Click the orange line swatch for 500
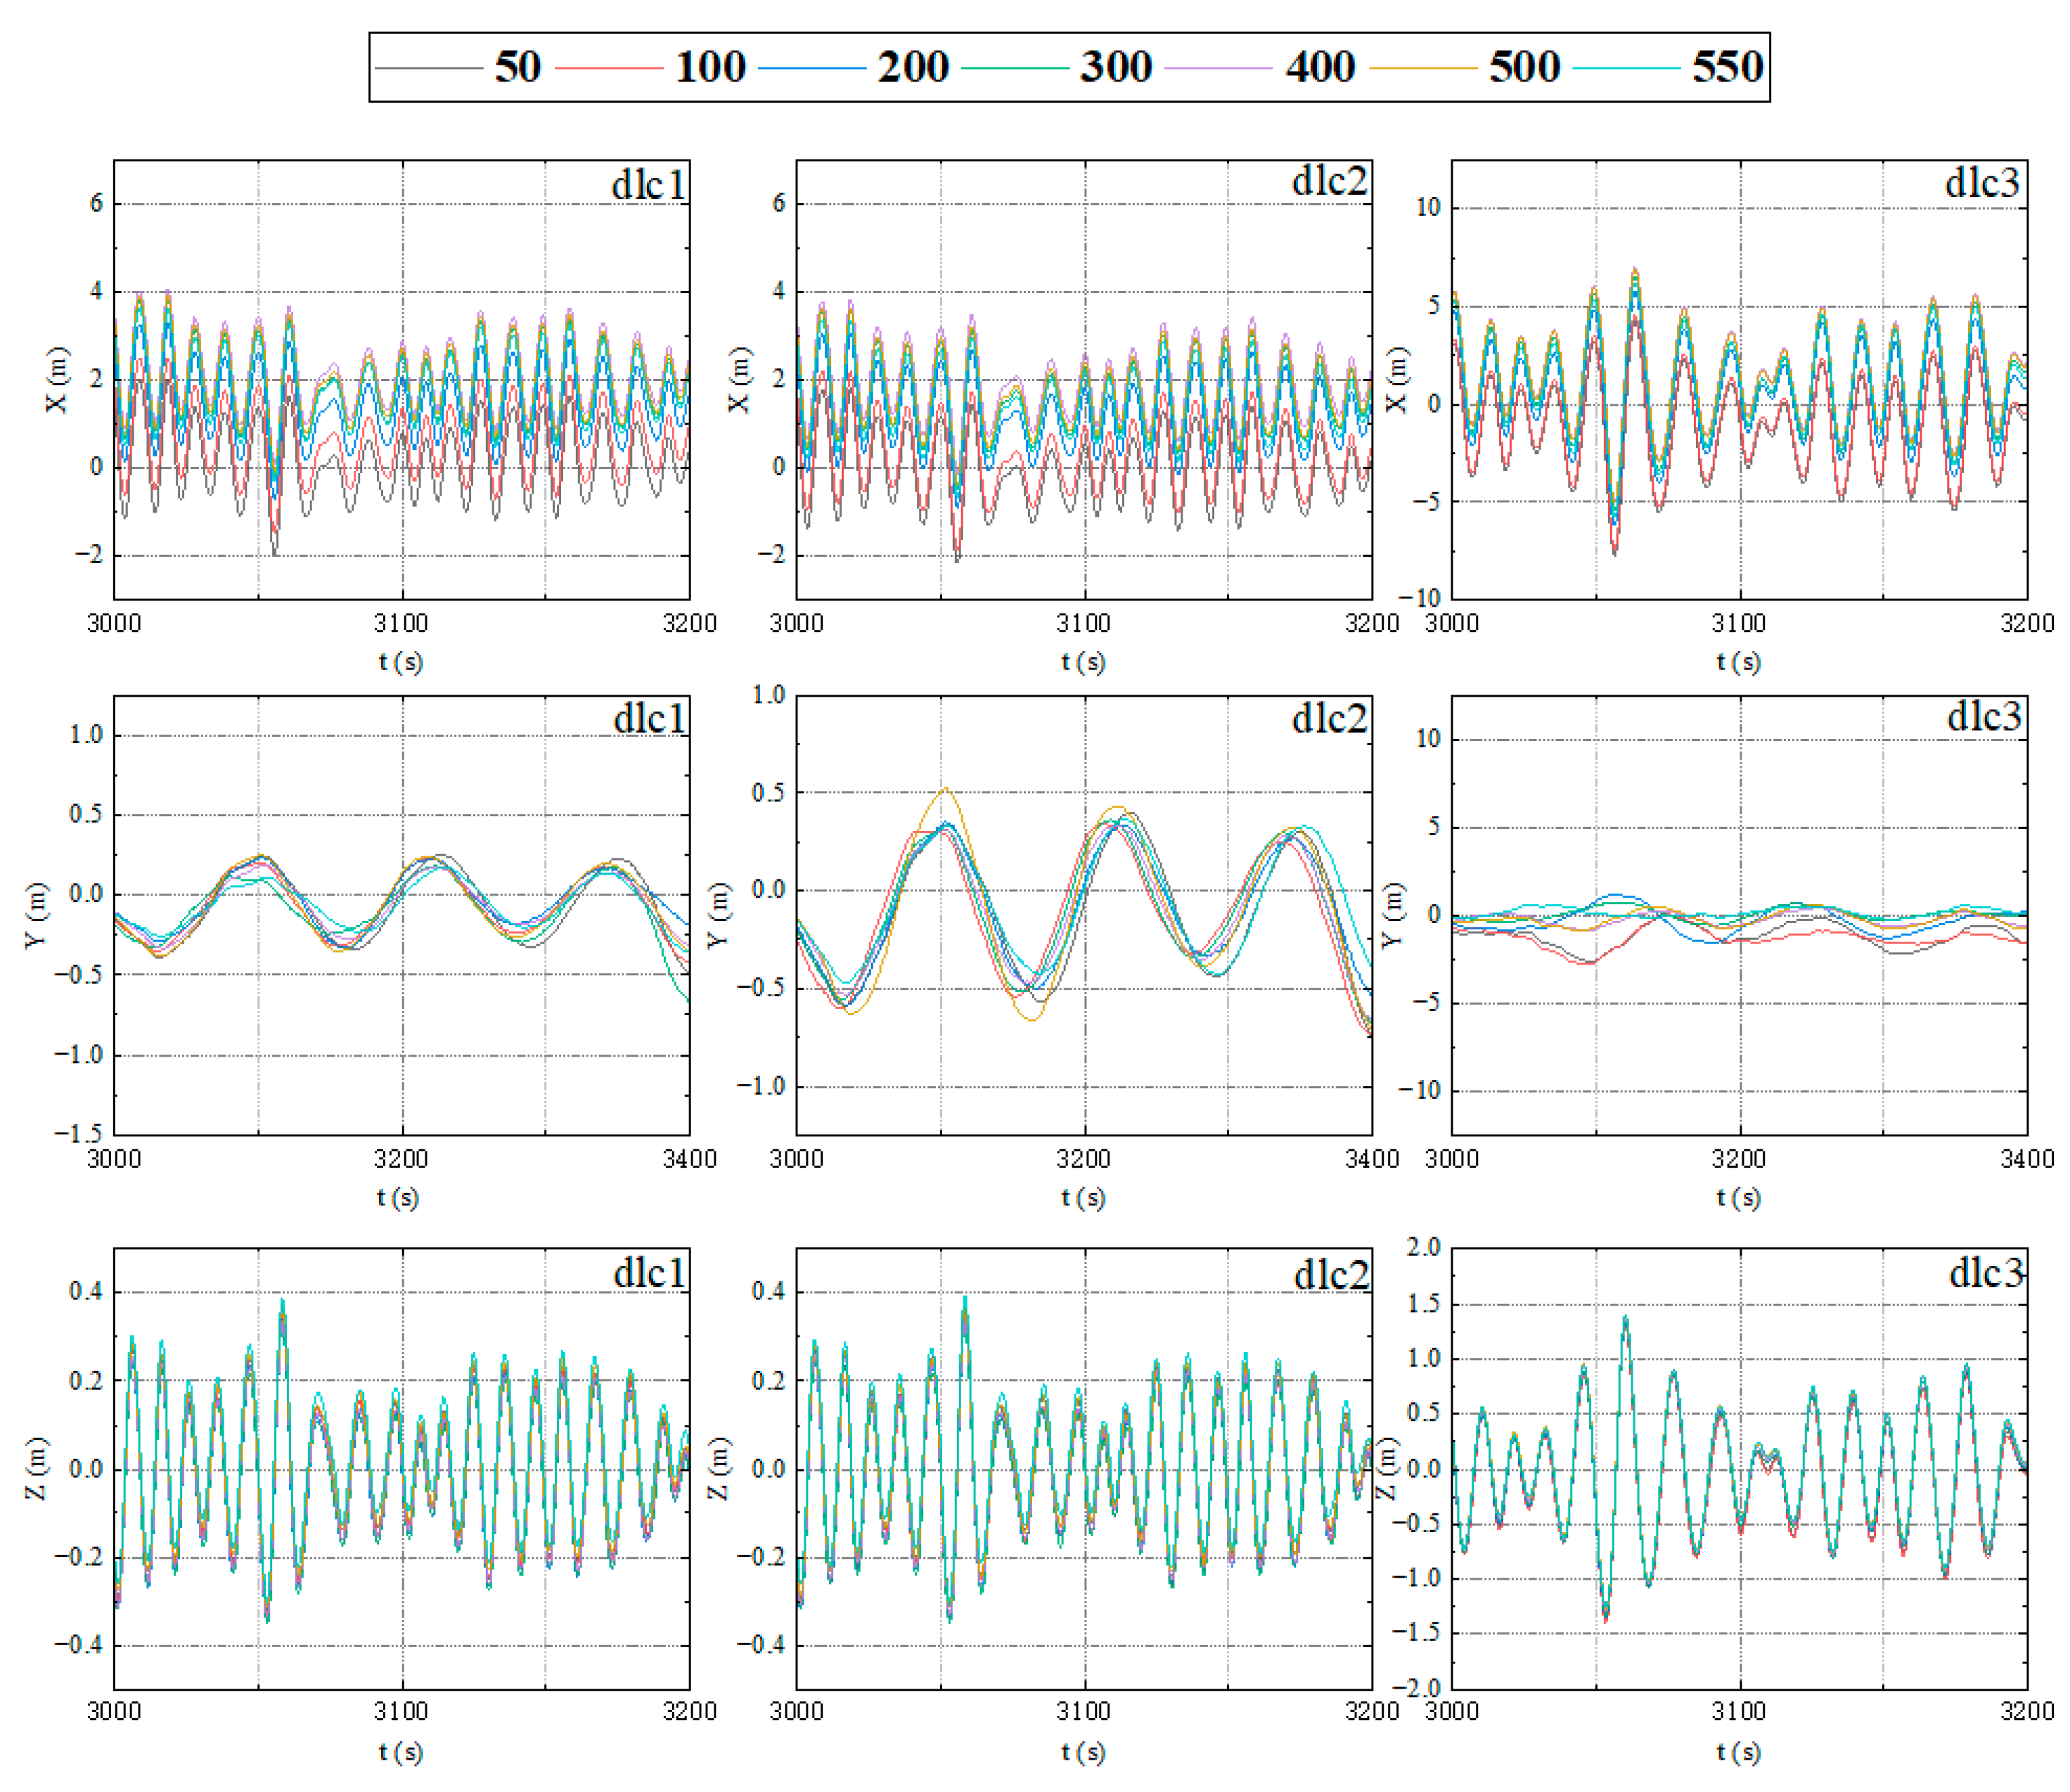This screenshot has width=2070, height=1792. [1423, 68]
